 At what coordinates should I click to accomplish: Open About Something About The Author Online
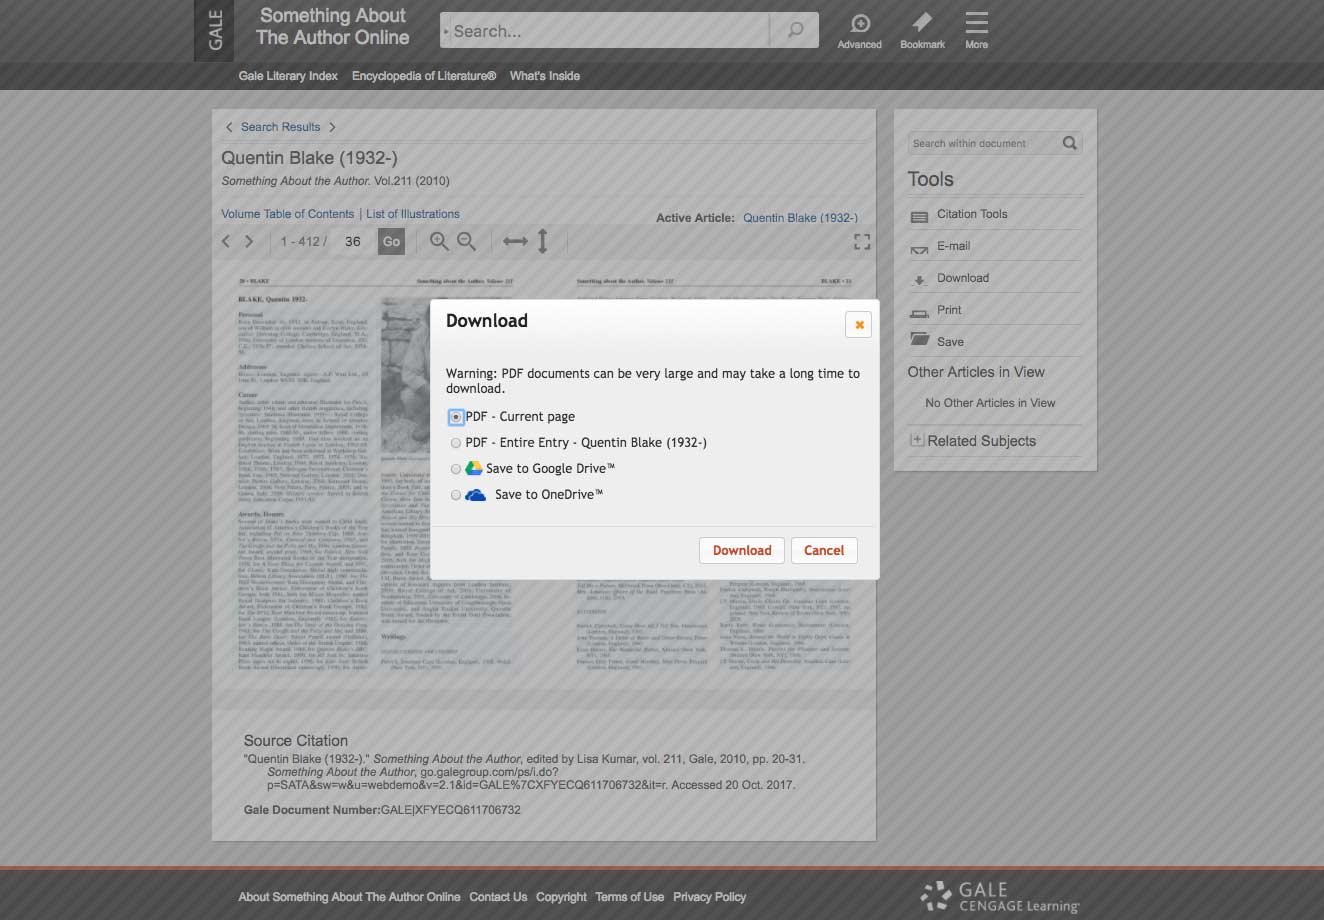tap(349, 897)
